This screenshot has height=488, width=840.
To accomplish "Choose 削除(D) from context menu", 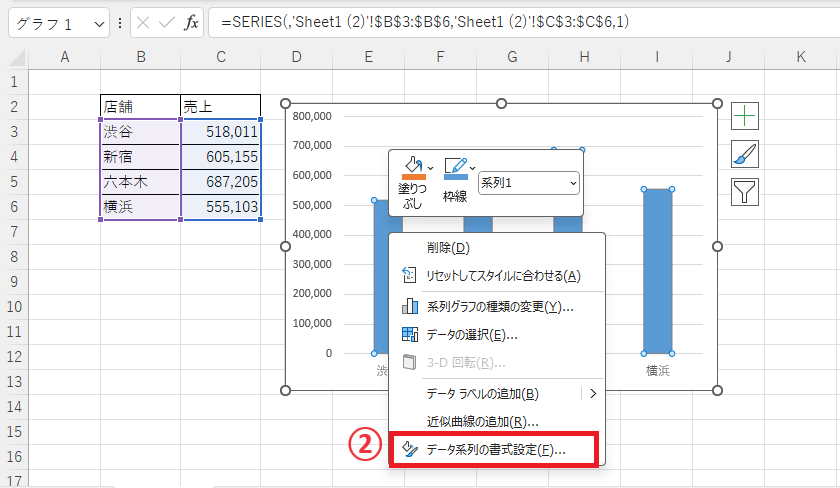I will point(497,248).
